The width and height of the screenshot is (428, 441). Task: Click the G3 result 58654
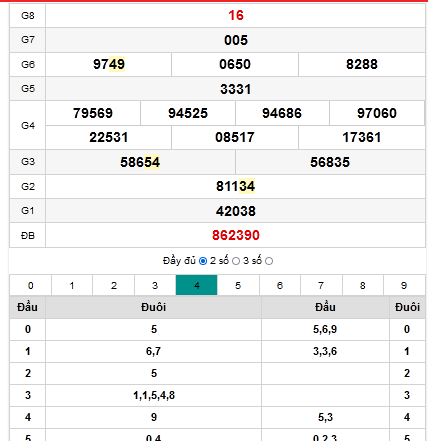click(140, 162)
